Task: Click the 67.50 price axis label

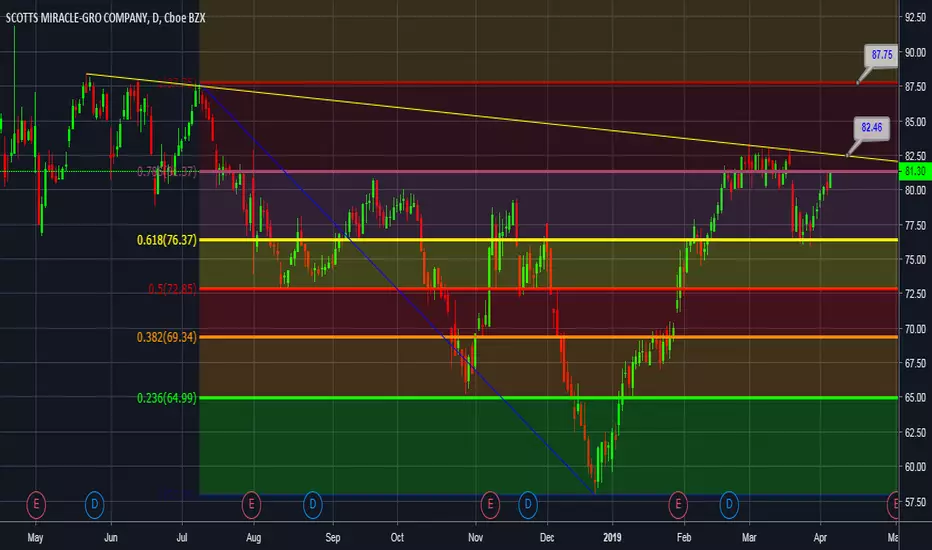Action: click(x=915, y=363)
